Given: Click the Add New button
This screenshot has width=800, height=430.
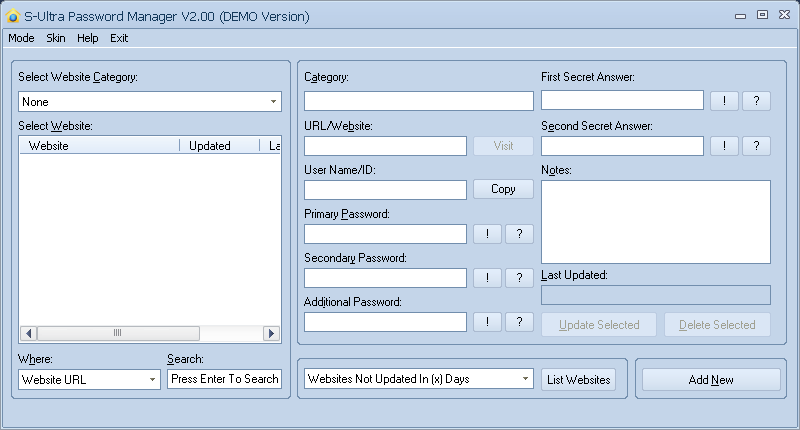Looking at the screenshot, I should click(711, 380).
